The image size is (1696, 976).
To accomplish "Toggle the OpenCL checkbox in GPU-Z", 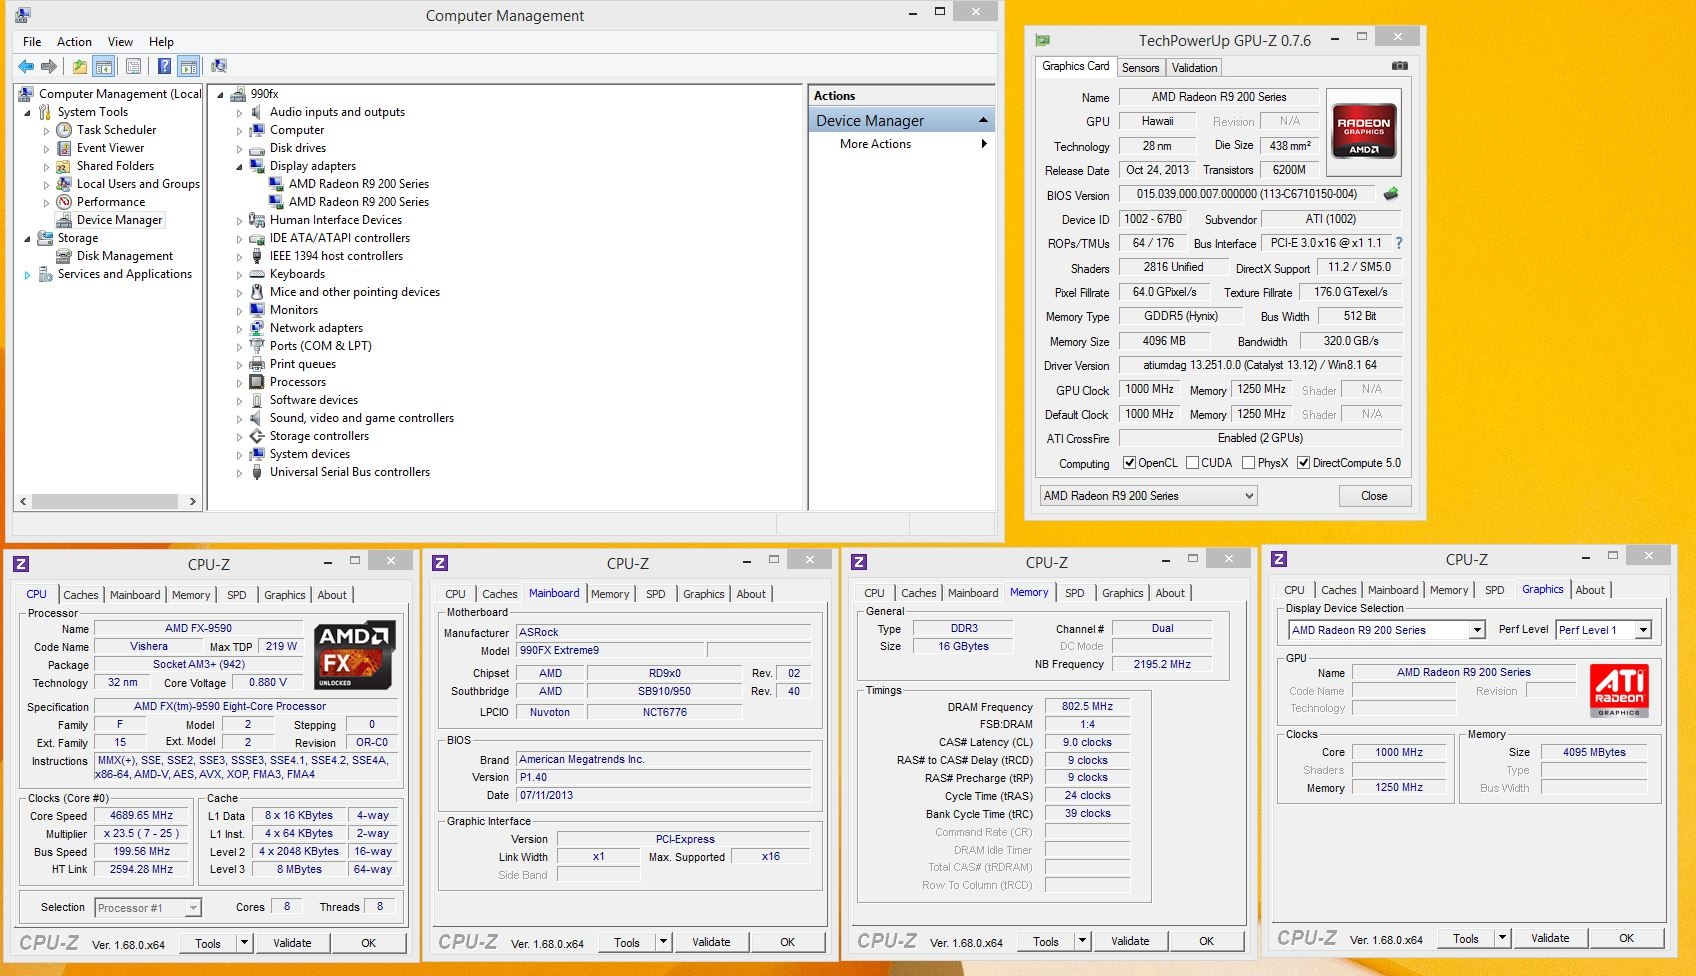I will coord(1129,463).
